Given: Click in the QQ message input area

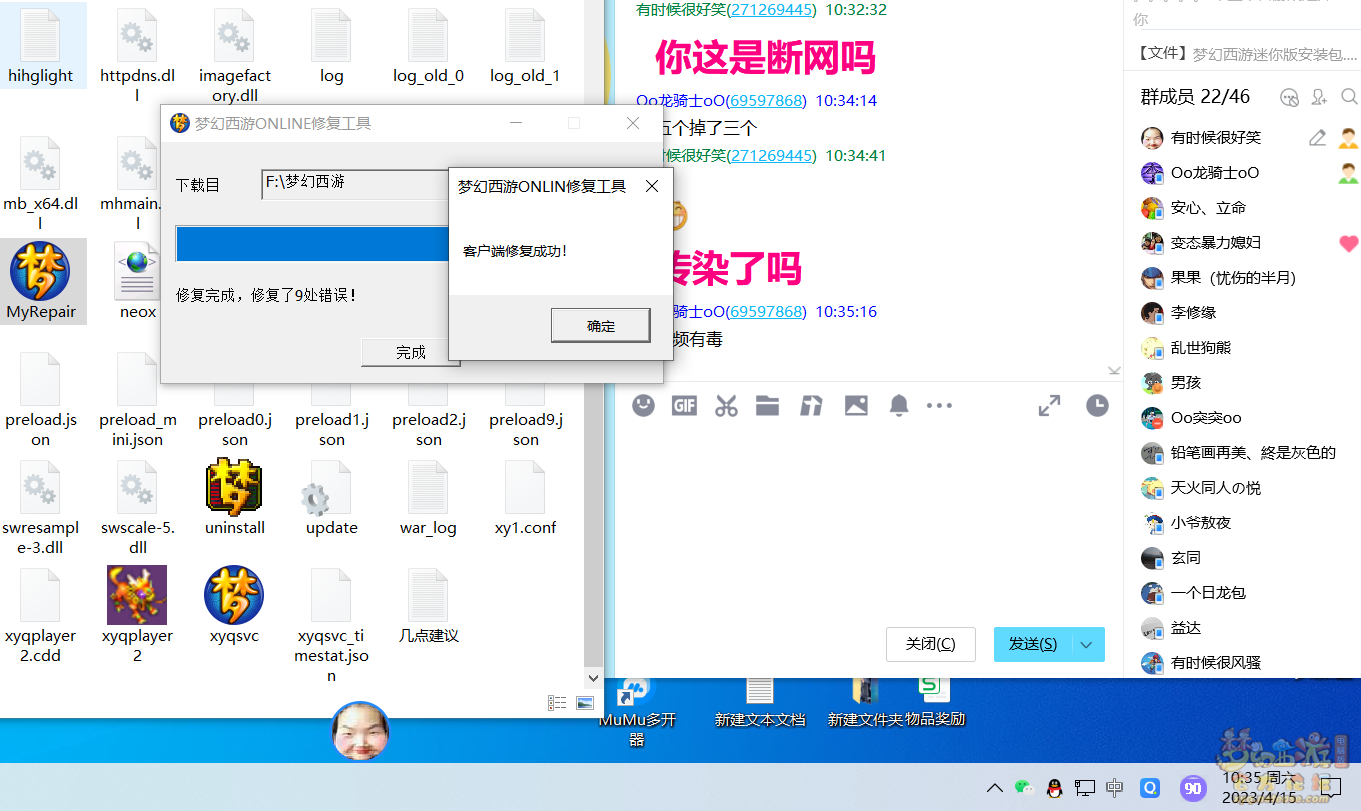Looking at the screenshot, I should coord(868,520).
